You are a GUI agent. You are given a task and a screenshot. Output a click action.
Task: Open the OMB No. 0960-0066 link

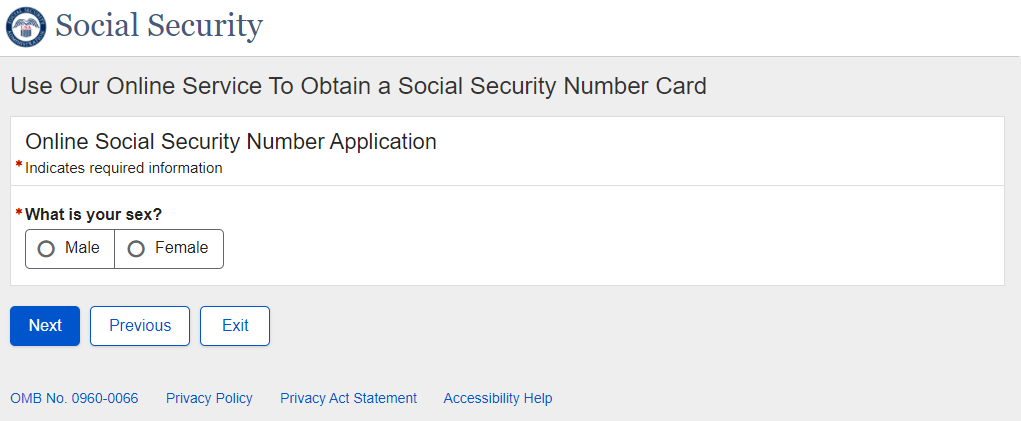tap(74, 398)
